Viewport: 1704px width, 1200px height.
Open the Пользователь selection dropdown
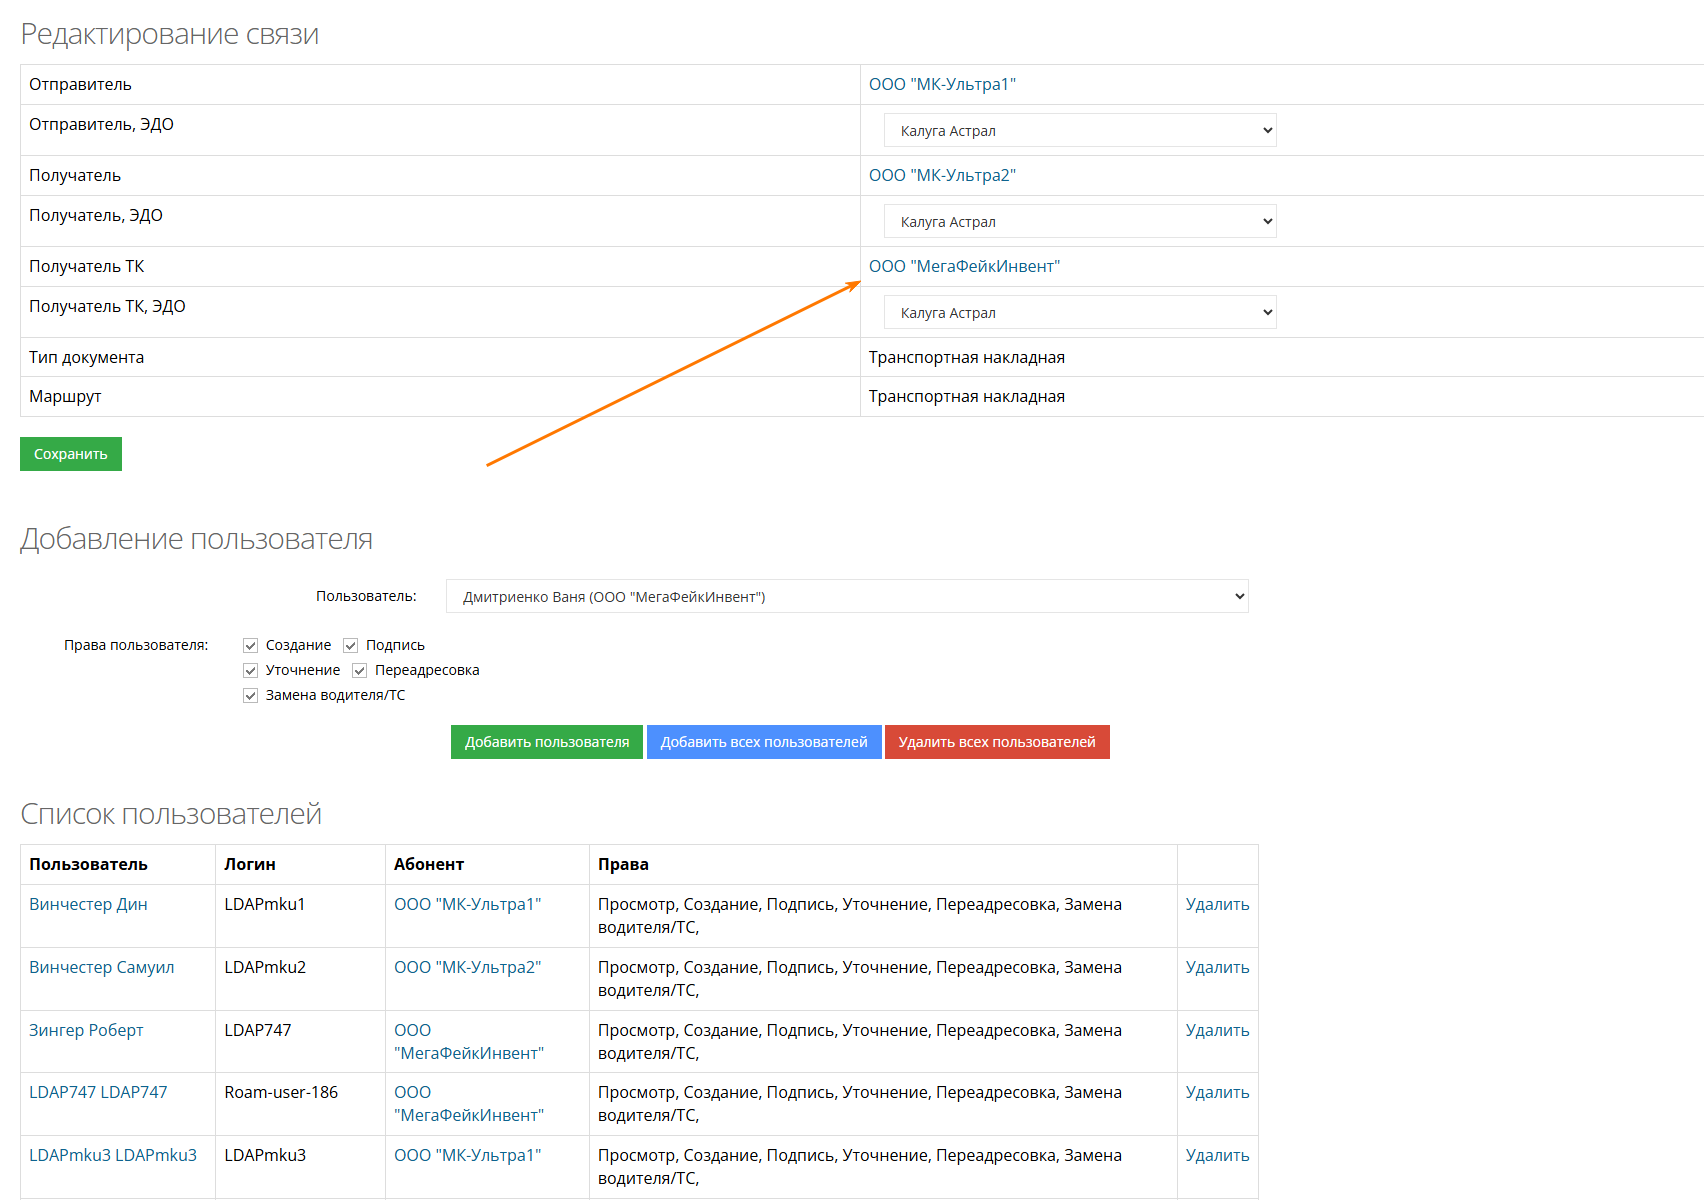[846, 597]
